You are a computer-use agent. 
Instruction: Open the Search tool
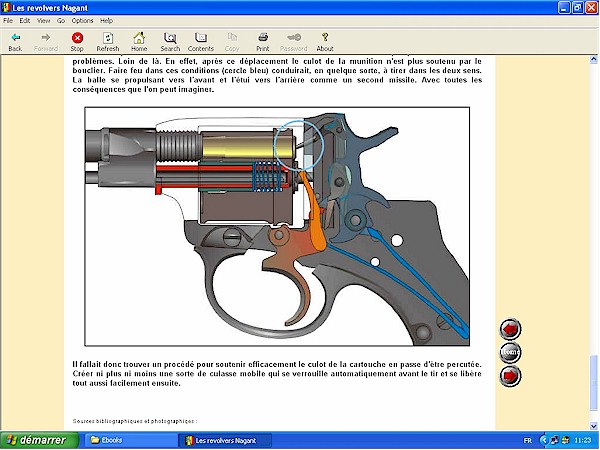170,42
